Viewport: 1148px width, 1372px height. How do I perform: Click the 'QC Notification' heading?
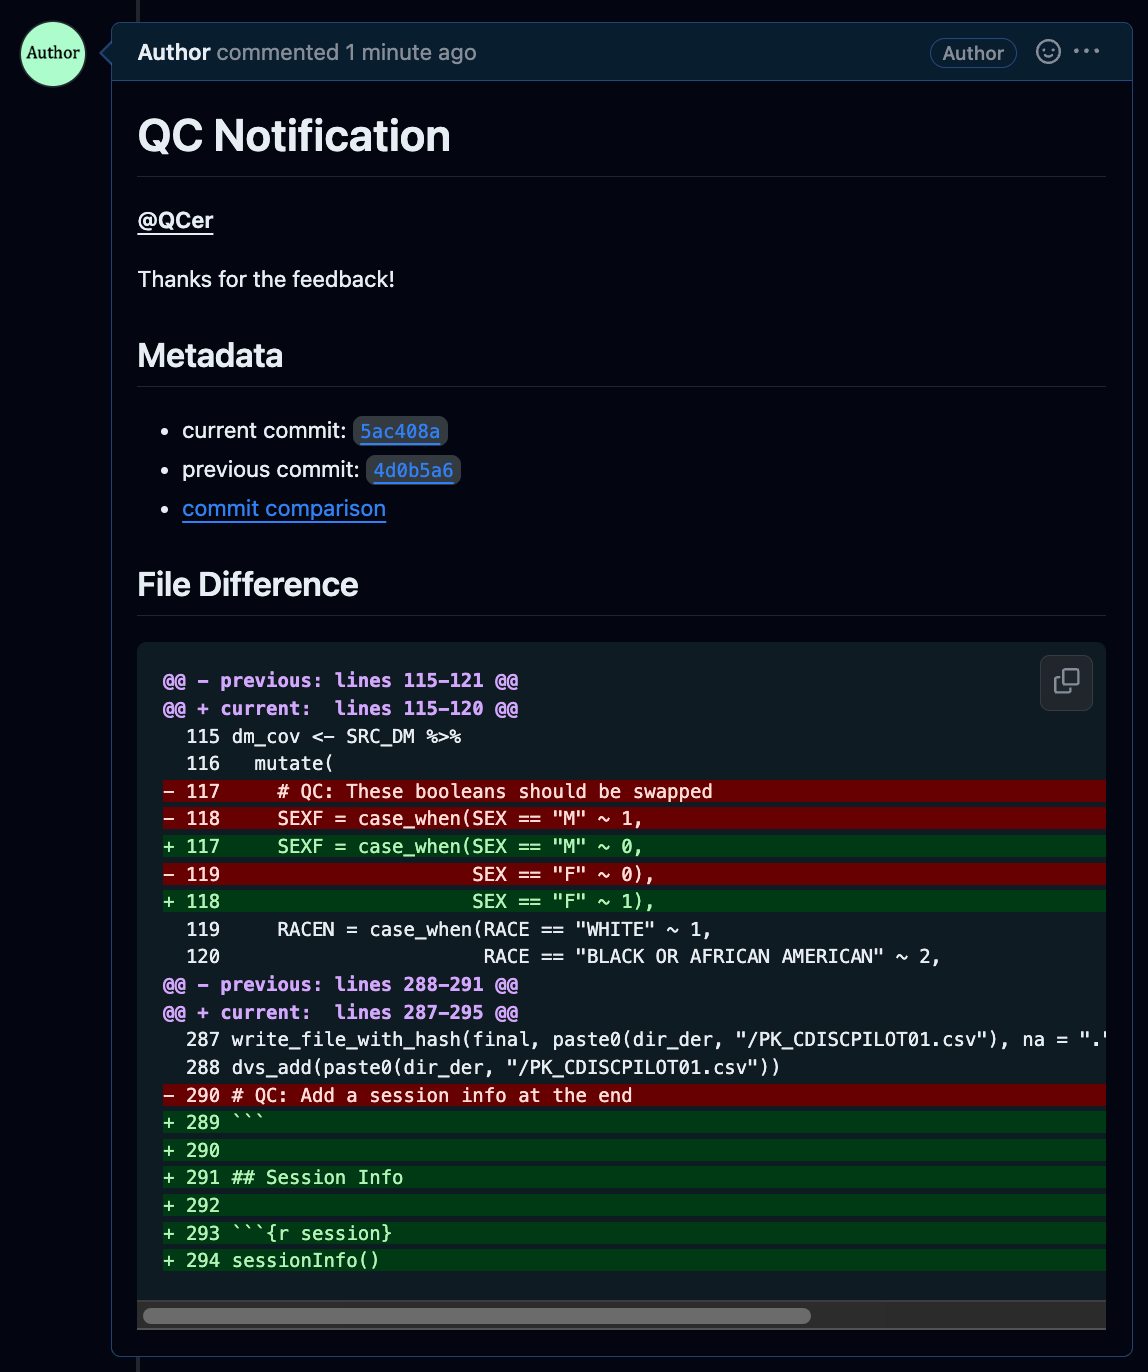click(x=294, y=136)
